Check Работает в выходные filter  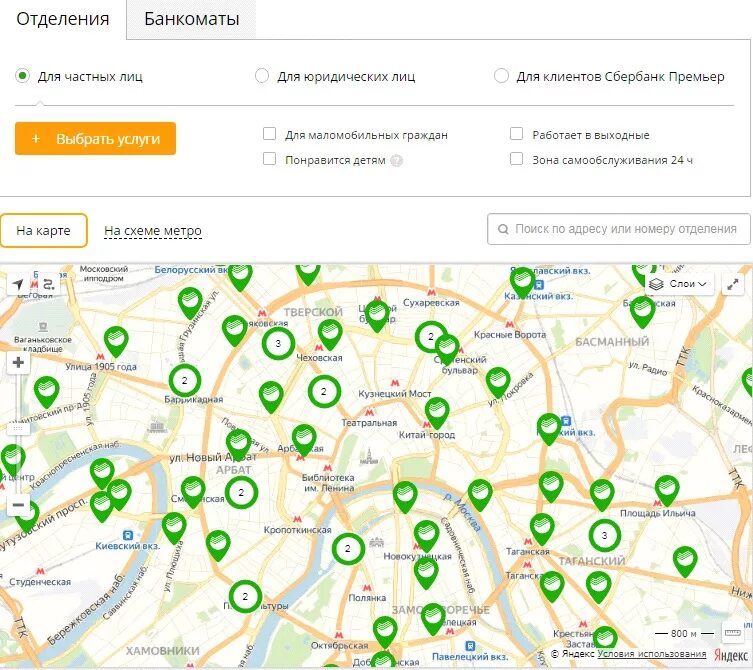[516, 134]
